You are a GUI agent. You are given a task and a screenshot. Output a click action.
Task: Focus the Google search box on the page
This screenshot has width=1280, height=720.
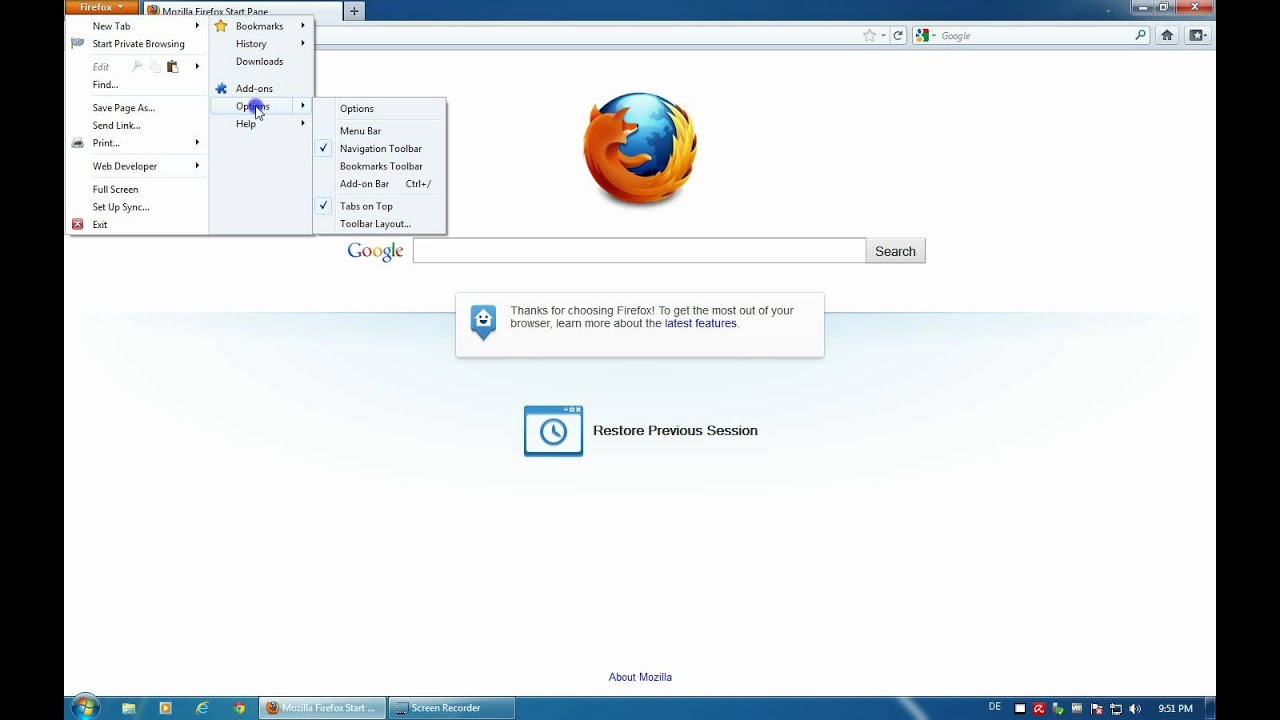(x=639, y=251)
